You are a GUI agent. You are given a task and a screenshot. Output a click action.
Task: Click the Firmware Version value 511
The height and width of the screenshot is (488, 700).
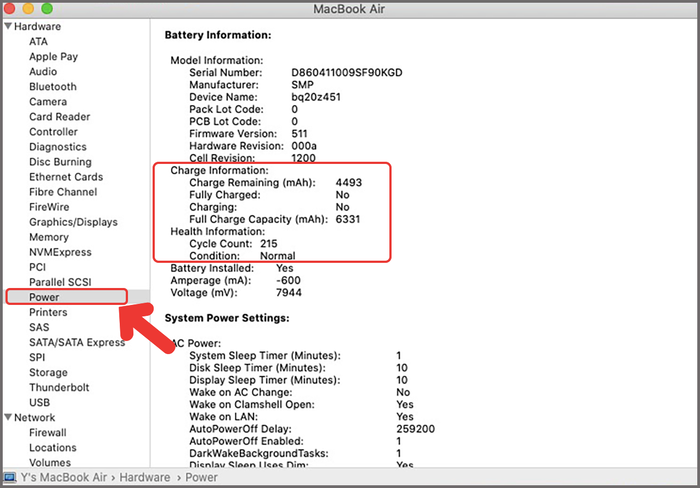299,133
